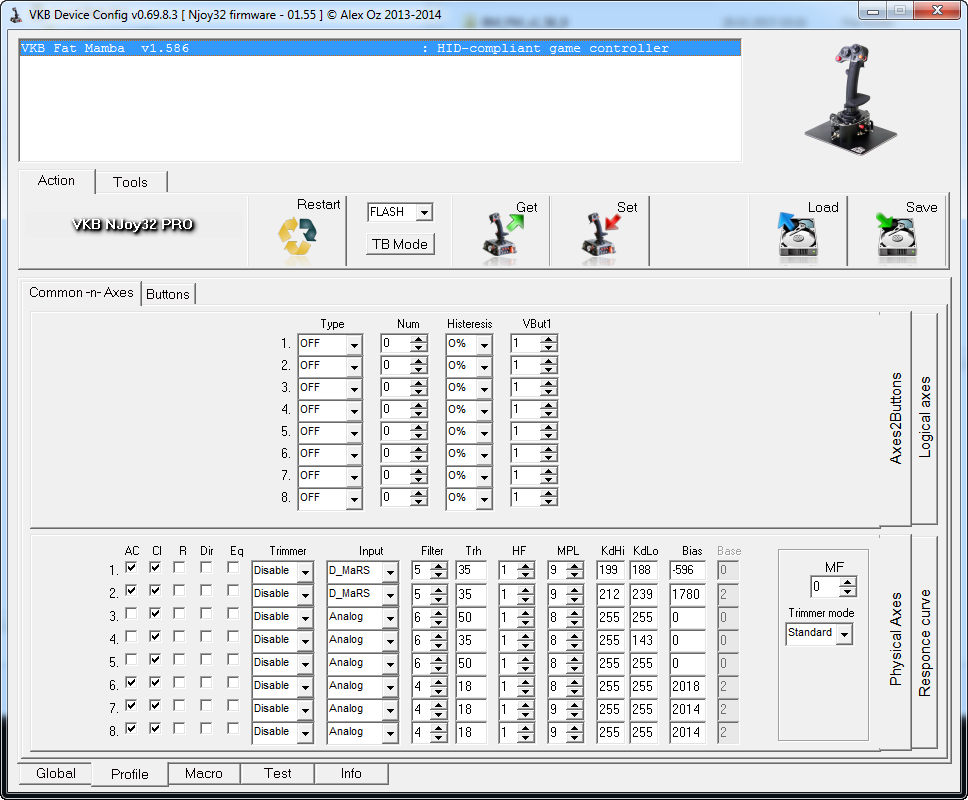Screen dimensions: 968x800
Task: Select the Info bottom tab
Action: [x=351, y=773]
